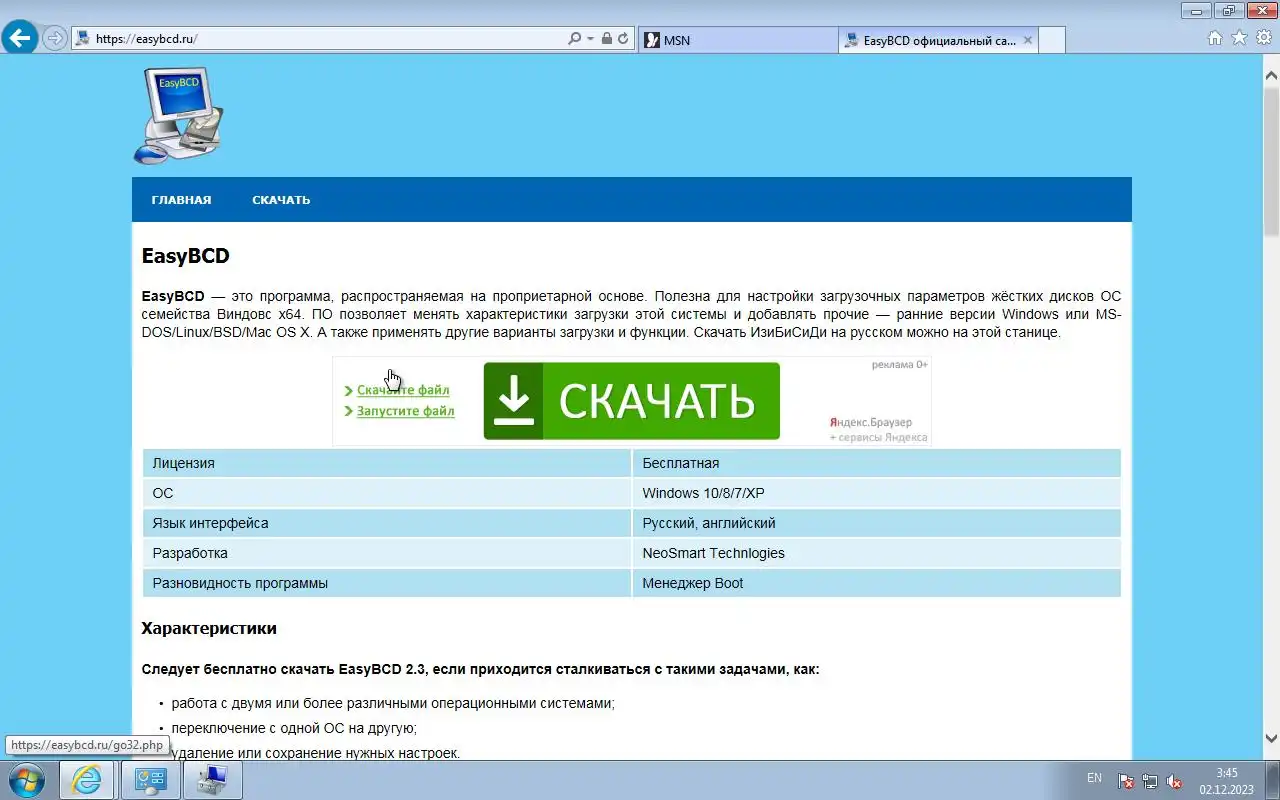Click the browser forward arrow
Image resolution: width=1280 pixels, height=800 pixels.
(x=55, y=39)
